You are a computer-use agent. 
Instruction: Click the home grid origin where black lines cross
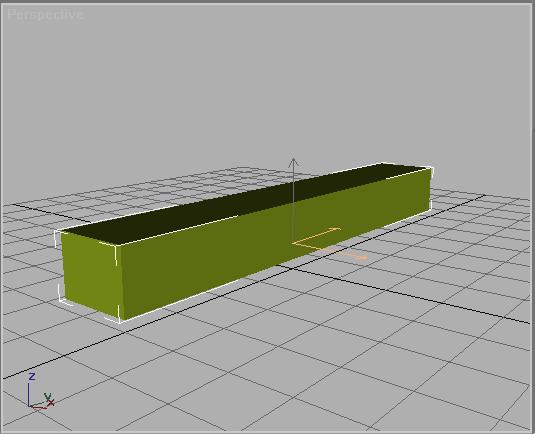(x=292, y=269)
